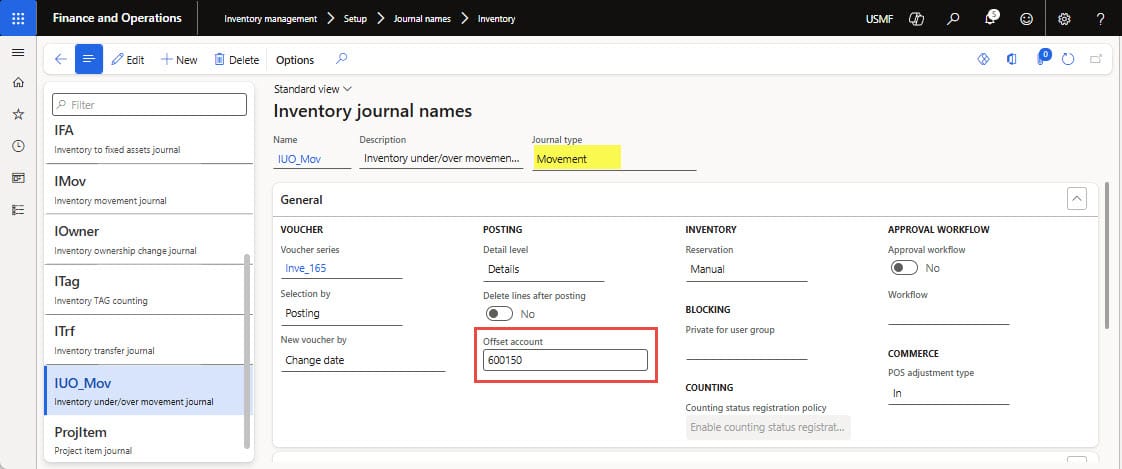Open Copilot icon in top bar
Image resolution: width=1122 pixels, height=469 pixels.
916,19
